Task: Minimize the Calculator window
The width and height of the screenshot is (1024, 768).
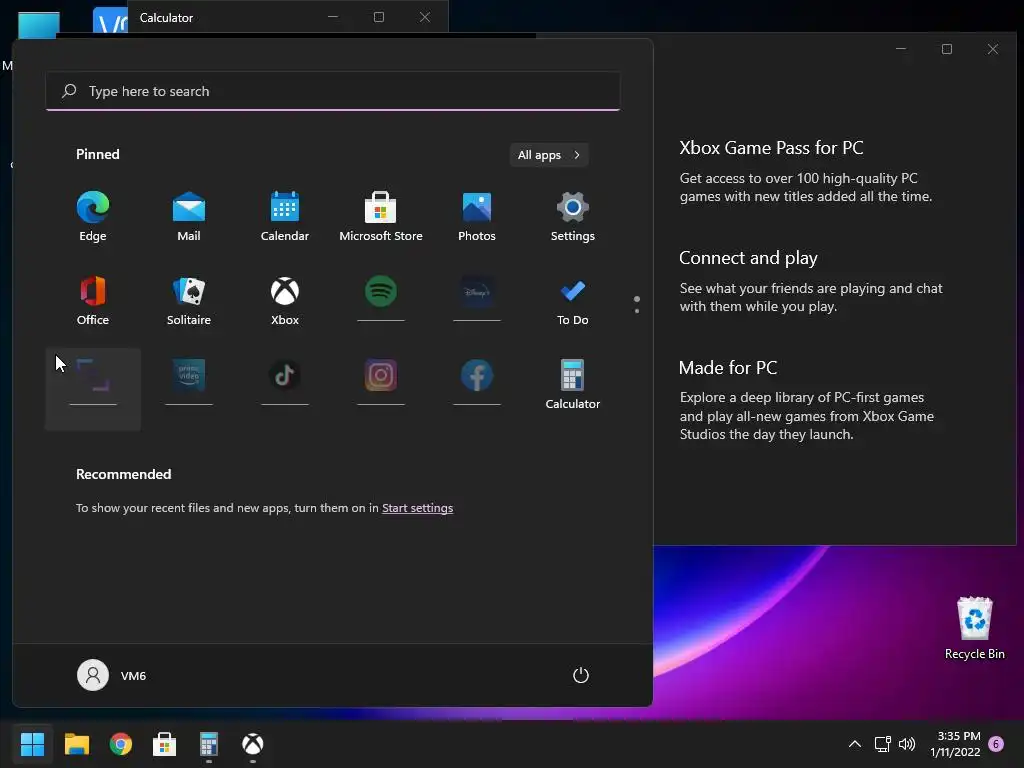Action: coord(333,17)
